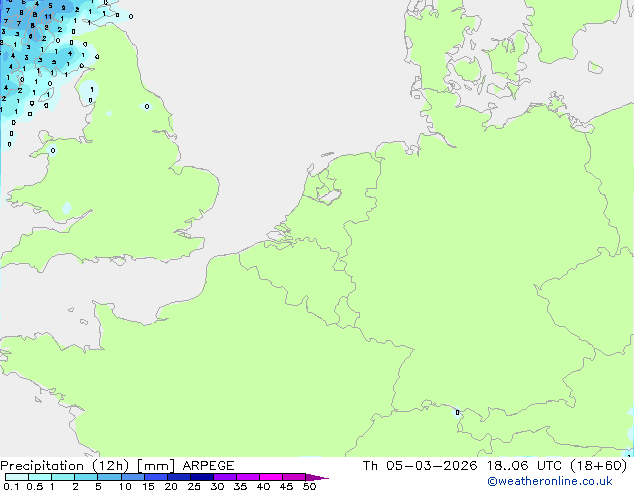This screenshot has height=490, width=634.
Task: Pick the 2–5 mm legend swatch
Action: pos(86,477)
